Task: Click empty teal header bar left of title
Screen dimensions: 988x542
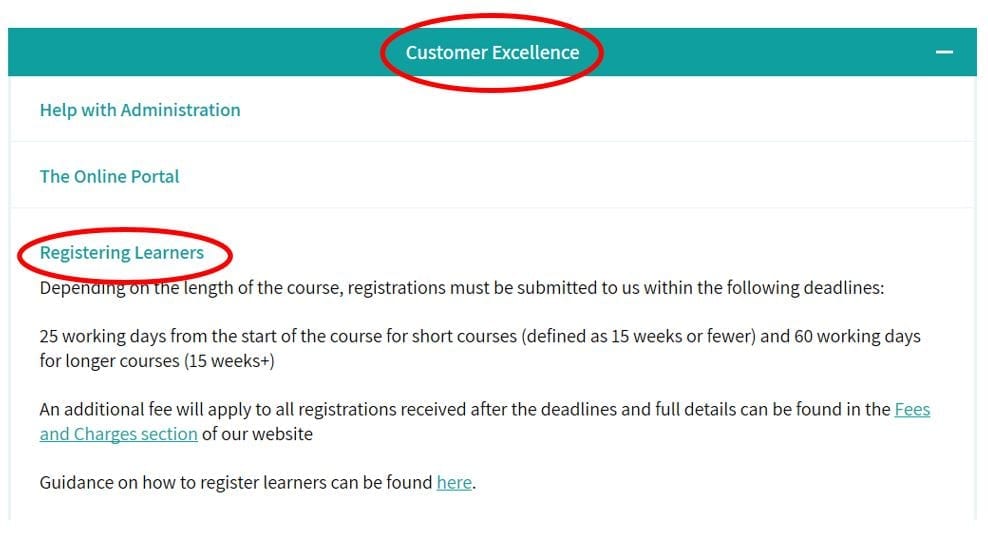Action: coord(189,52)
